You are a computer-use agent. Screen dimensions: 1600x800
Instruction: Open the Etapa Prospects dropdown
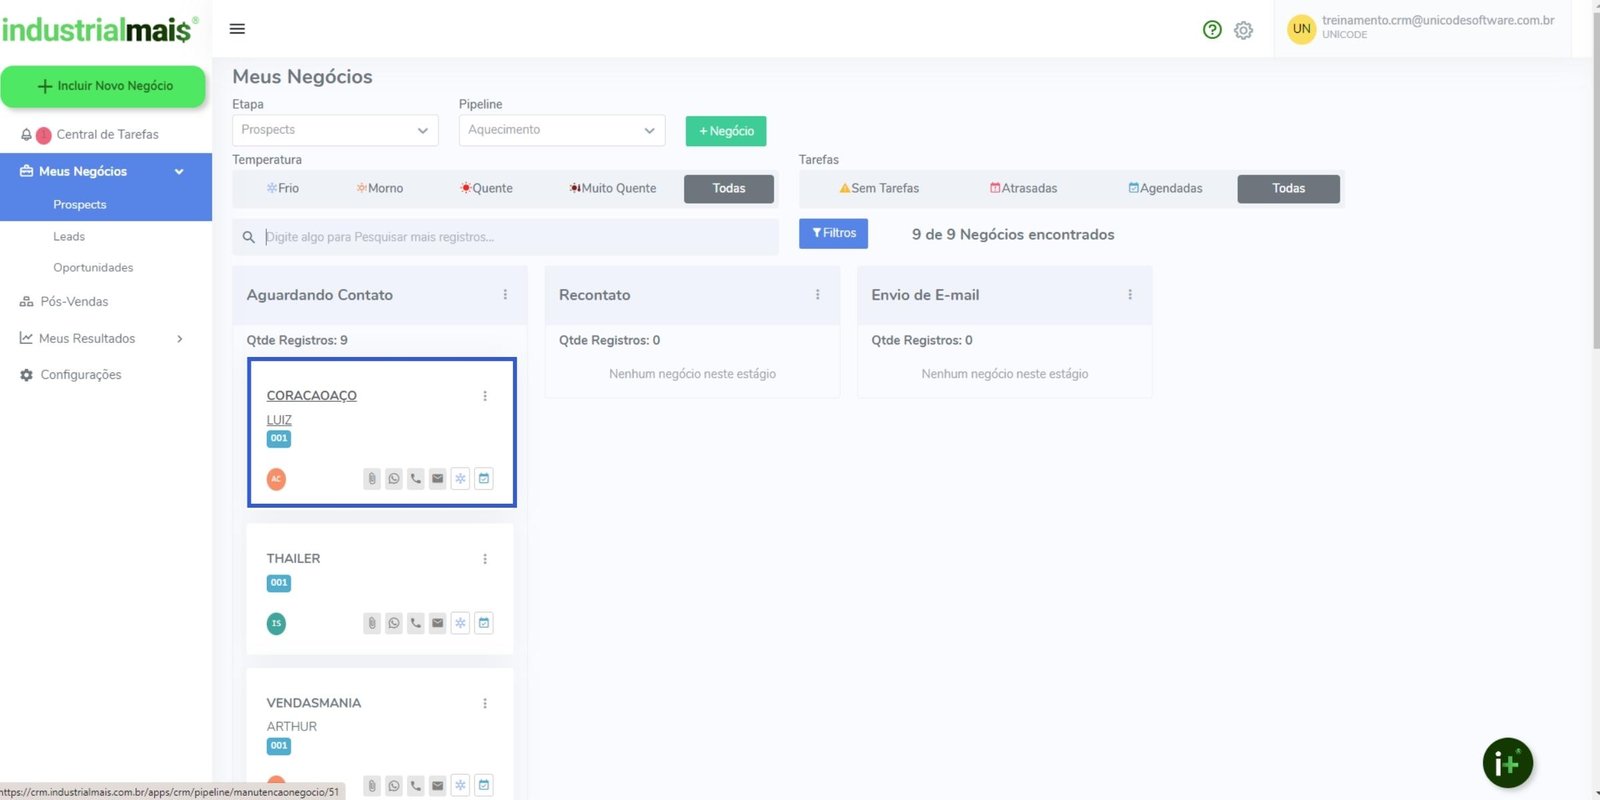pyautogui.click(x=335, y=130)
